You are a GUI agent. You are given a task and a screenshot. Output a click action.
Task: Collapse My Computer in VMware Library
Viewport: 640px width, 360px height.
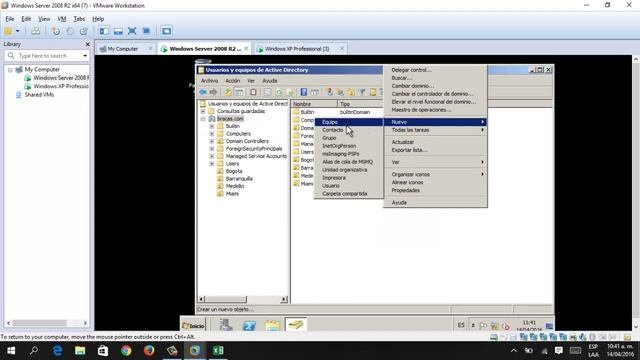(x=10, y=70)
